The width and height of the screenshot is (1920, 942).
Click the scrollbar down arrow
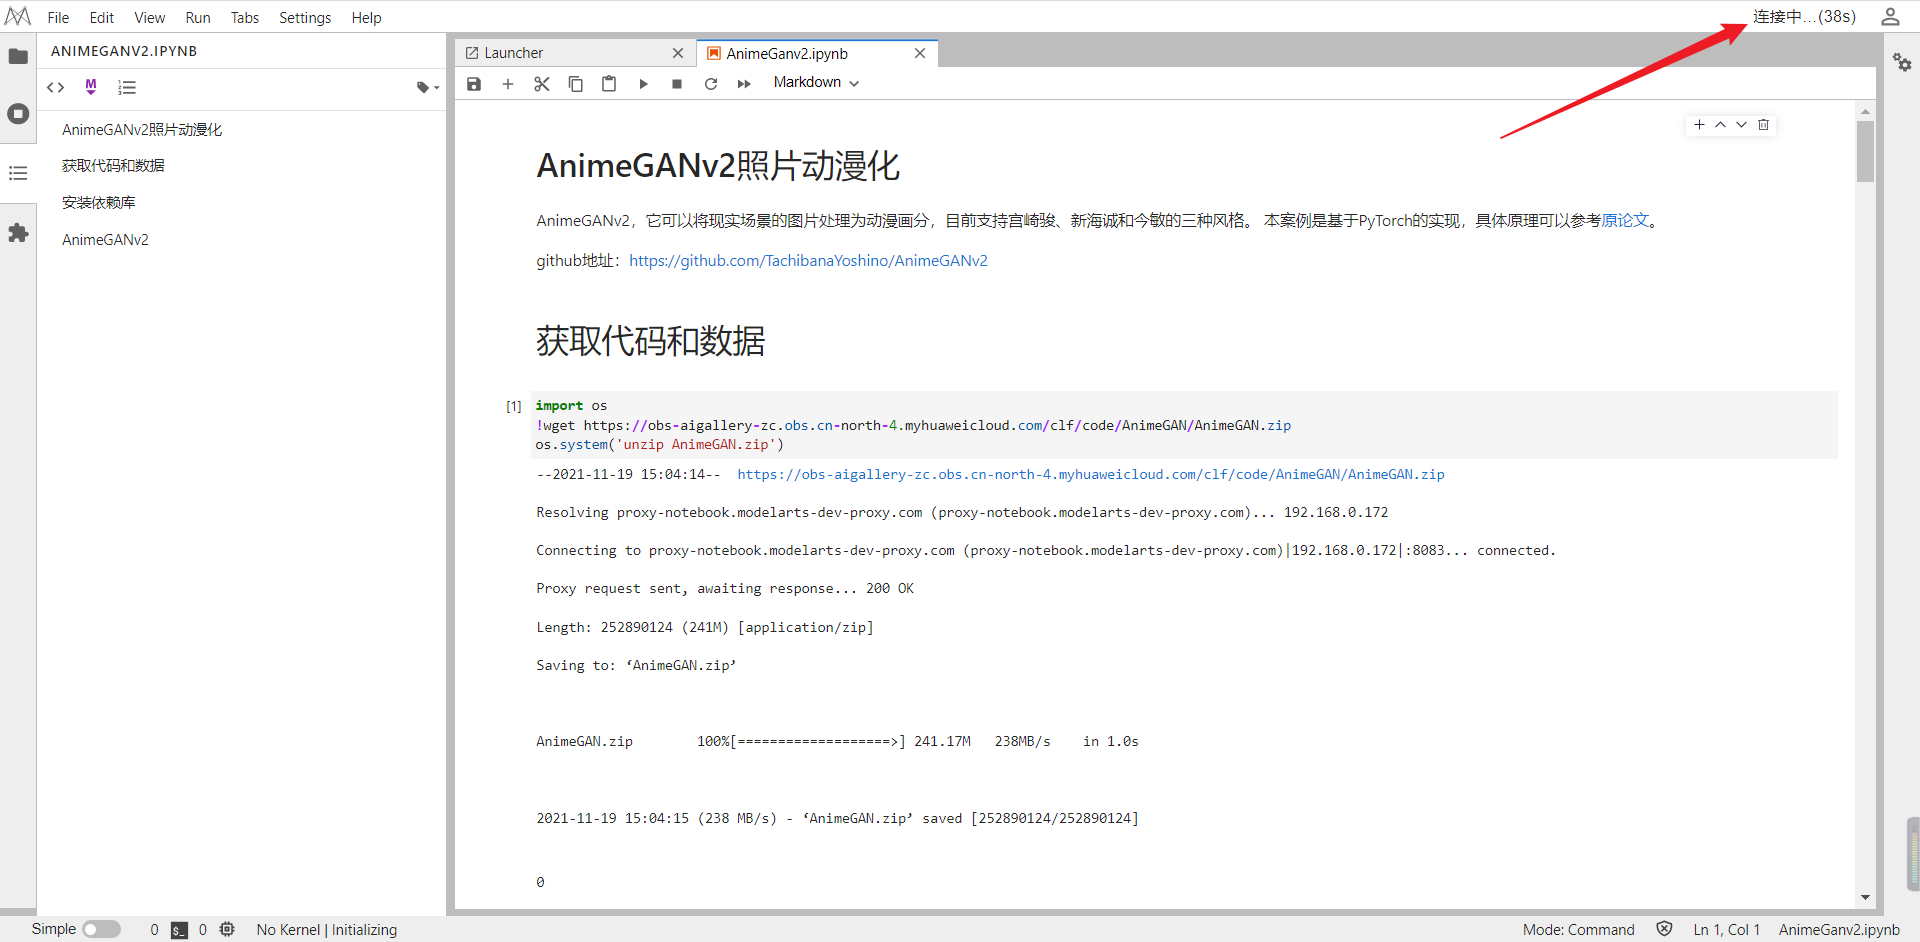click(x=1865, y=898)
